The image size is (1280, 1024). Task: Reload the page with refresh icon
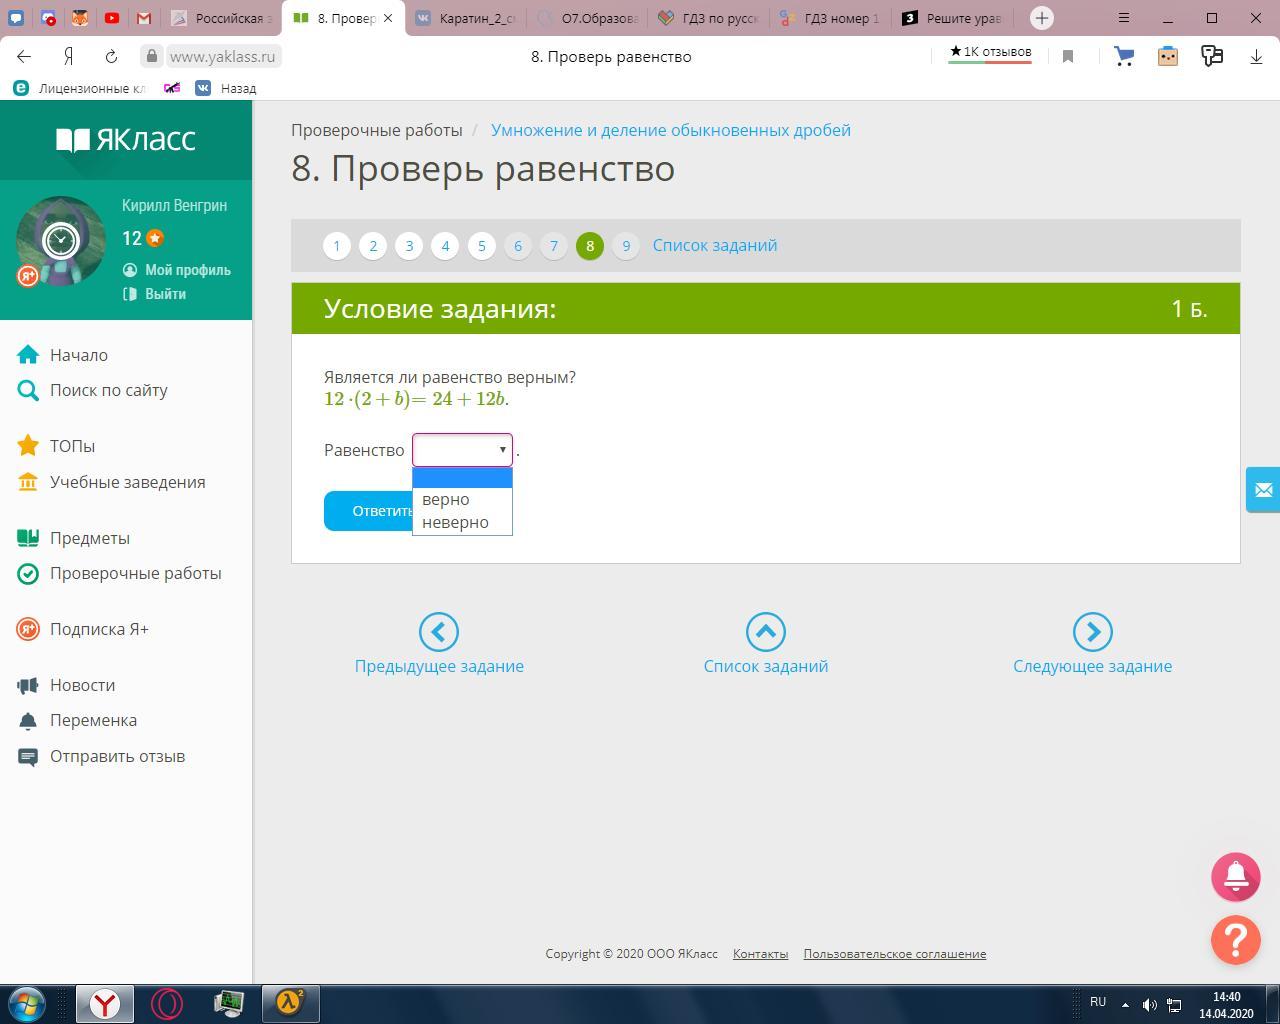[x=111, y=56]
